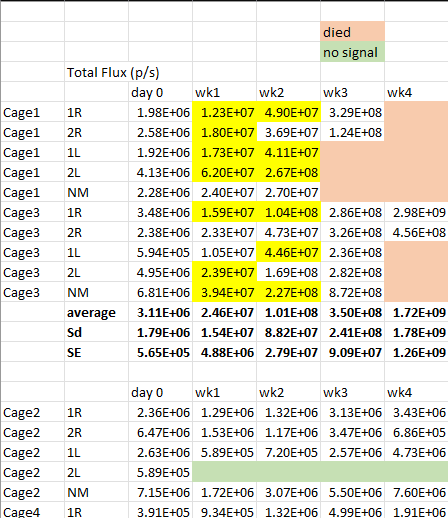Select cell with value 2.70E+07
Screen dimensions: 448x518
point(288,192)
